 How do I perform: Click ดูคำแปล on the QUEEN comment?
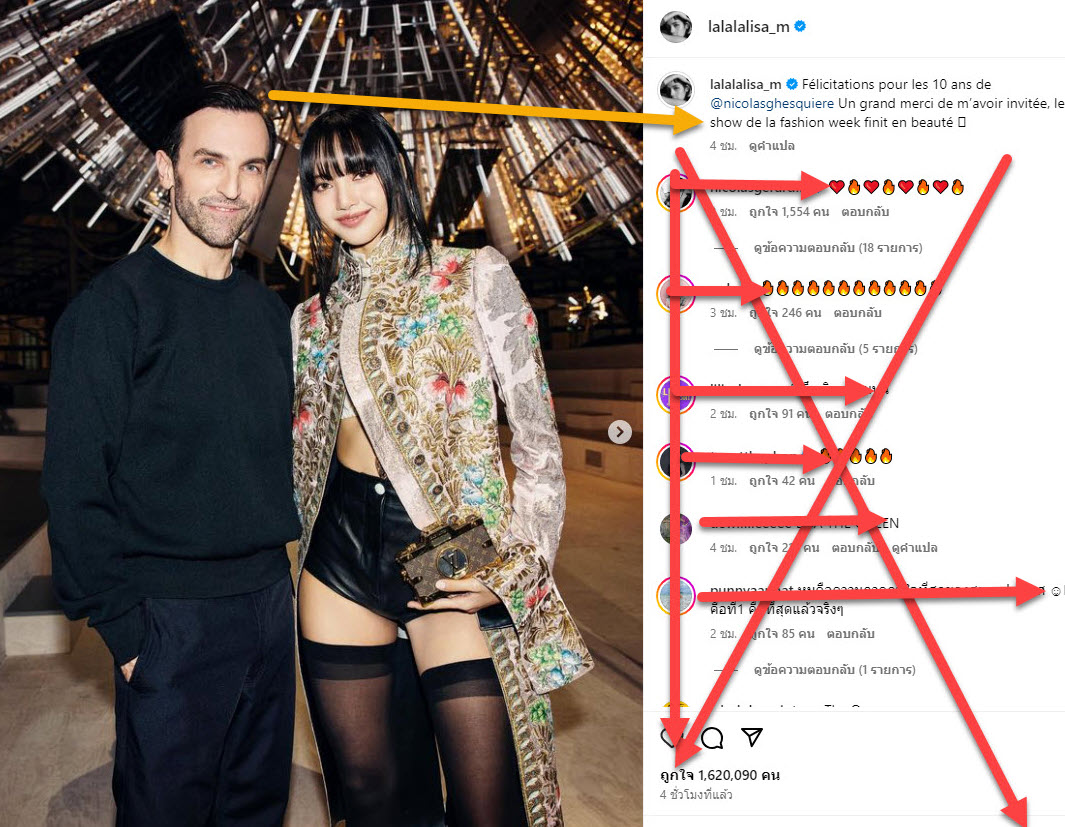click(914, 547)
